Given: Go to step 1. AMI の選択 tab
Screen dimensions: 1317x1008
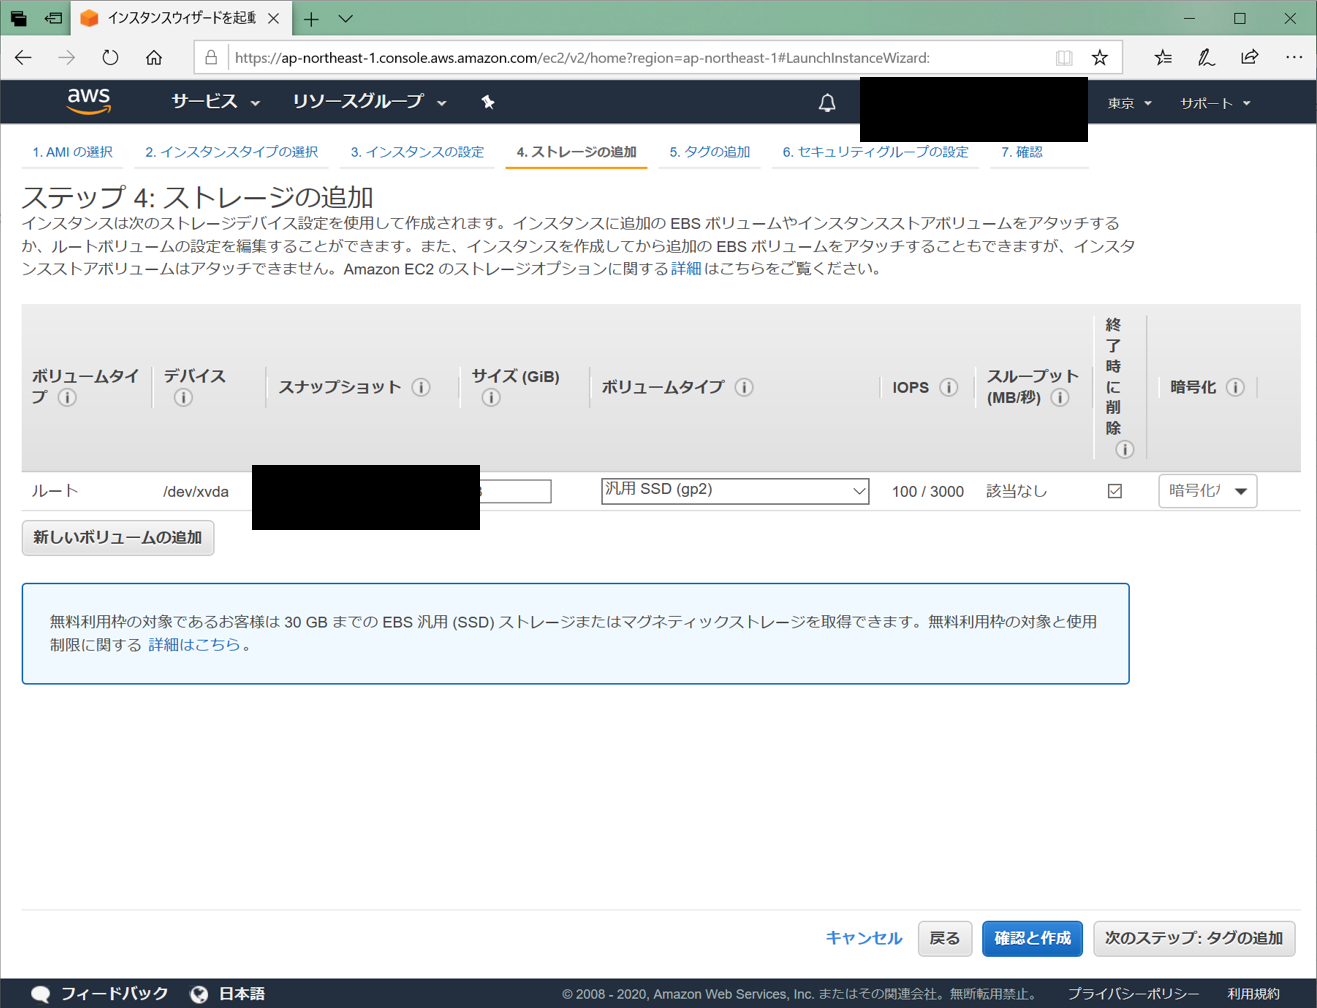Looking at the screenshot, I should pyautogui.click(x=73, y=152).
